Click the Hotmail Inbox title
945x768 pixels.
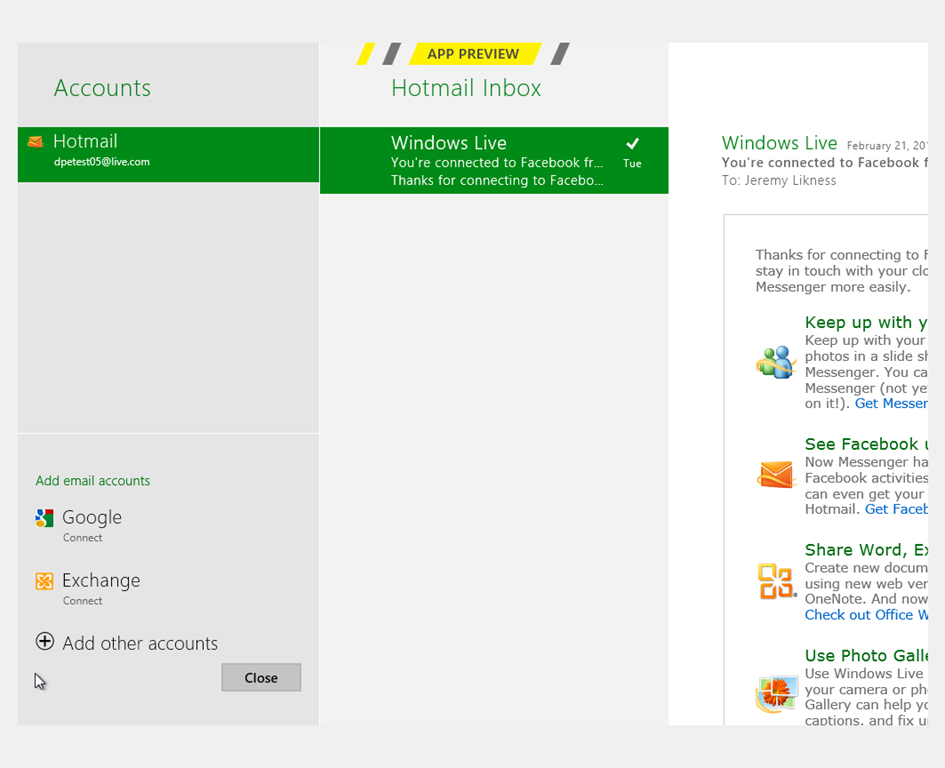point(466,88)
